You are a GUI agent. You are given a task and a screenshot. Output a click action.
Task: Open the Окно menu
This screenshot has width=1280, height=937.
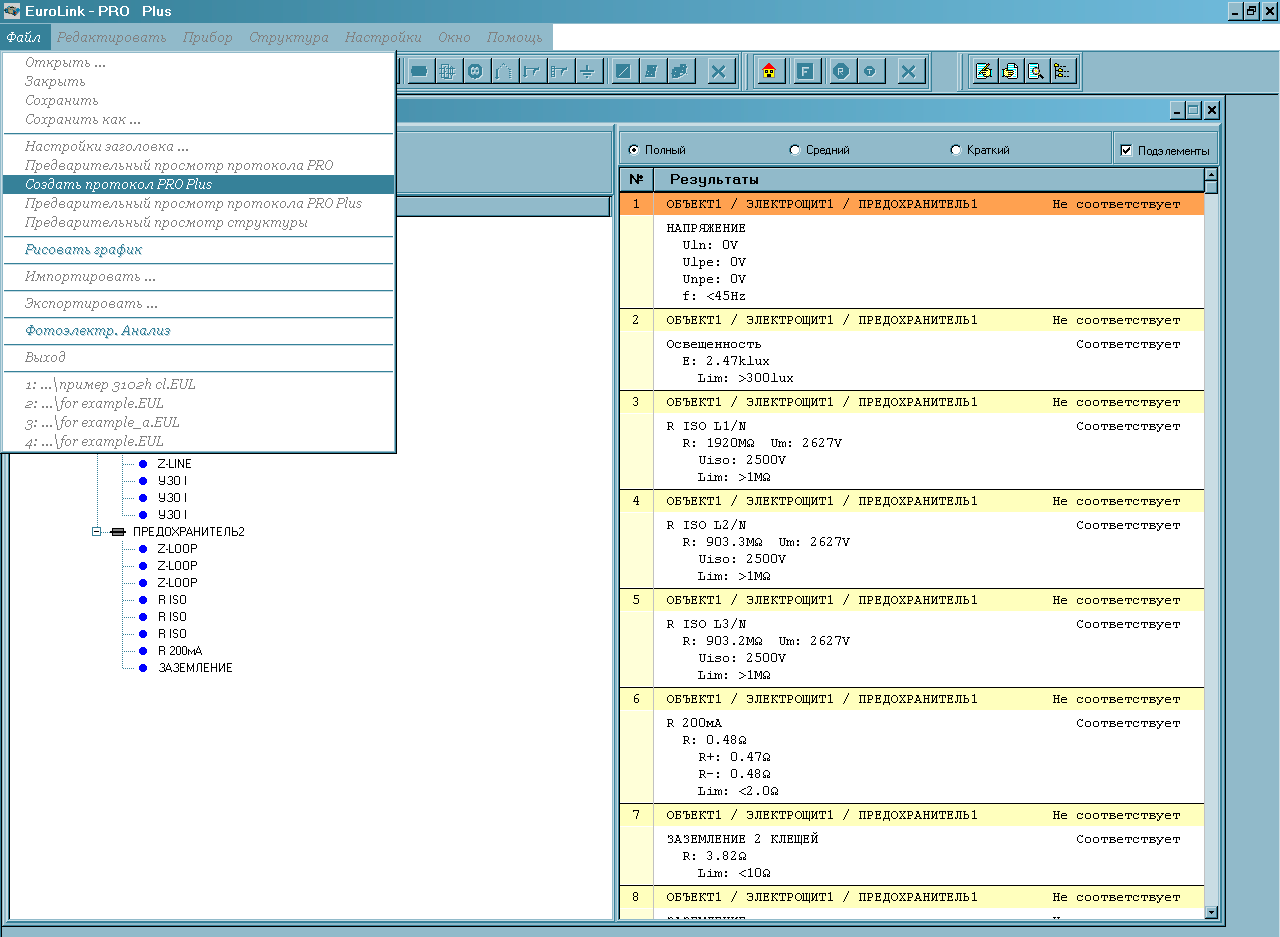point(454,37)
